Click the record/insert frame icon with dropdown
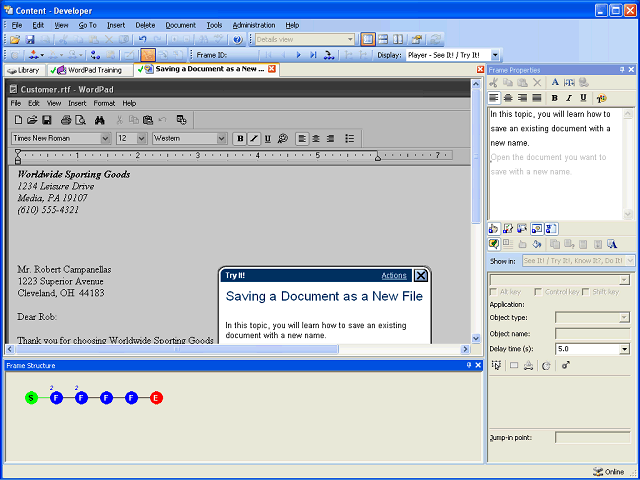Screen dimensions: 640x480 click(x=36, y=55)
